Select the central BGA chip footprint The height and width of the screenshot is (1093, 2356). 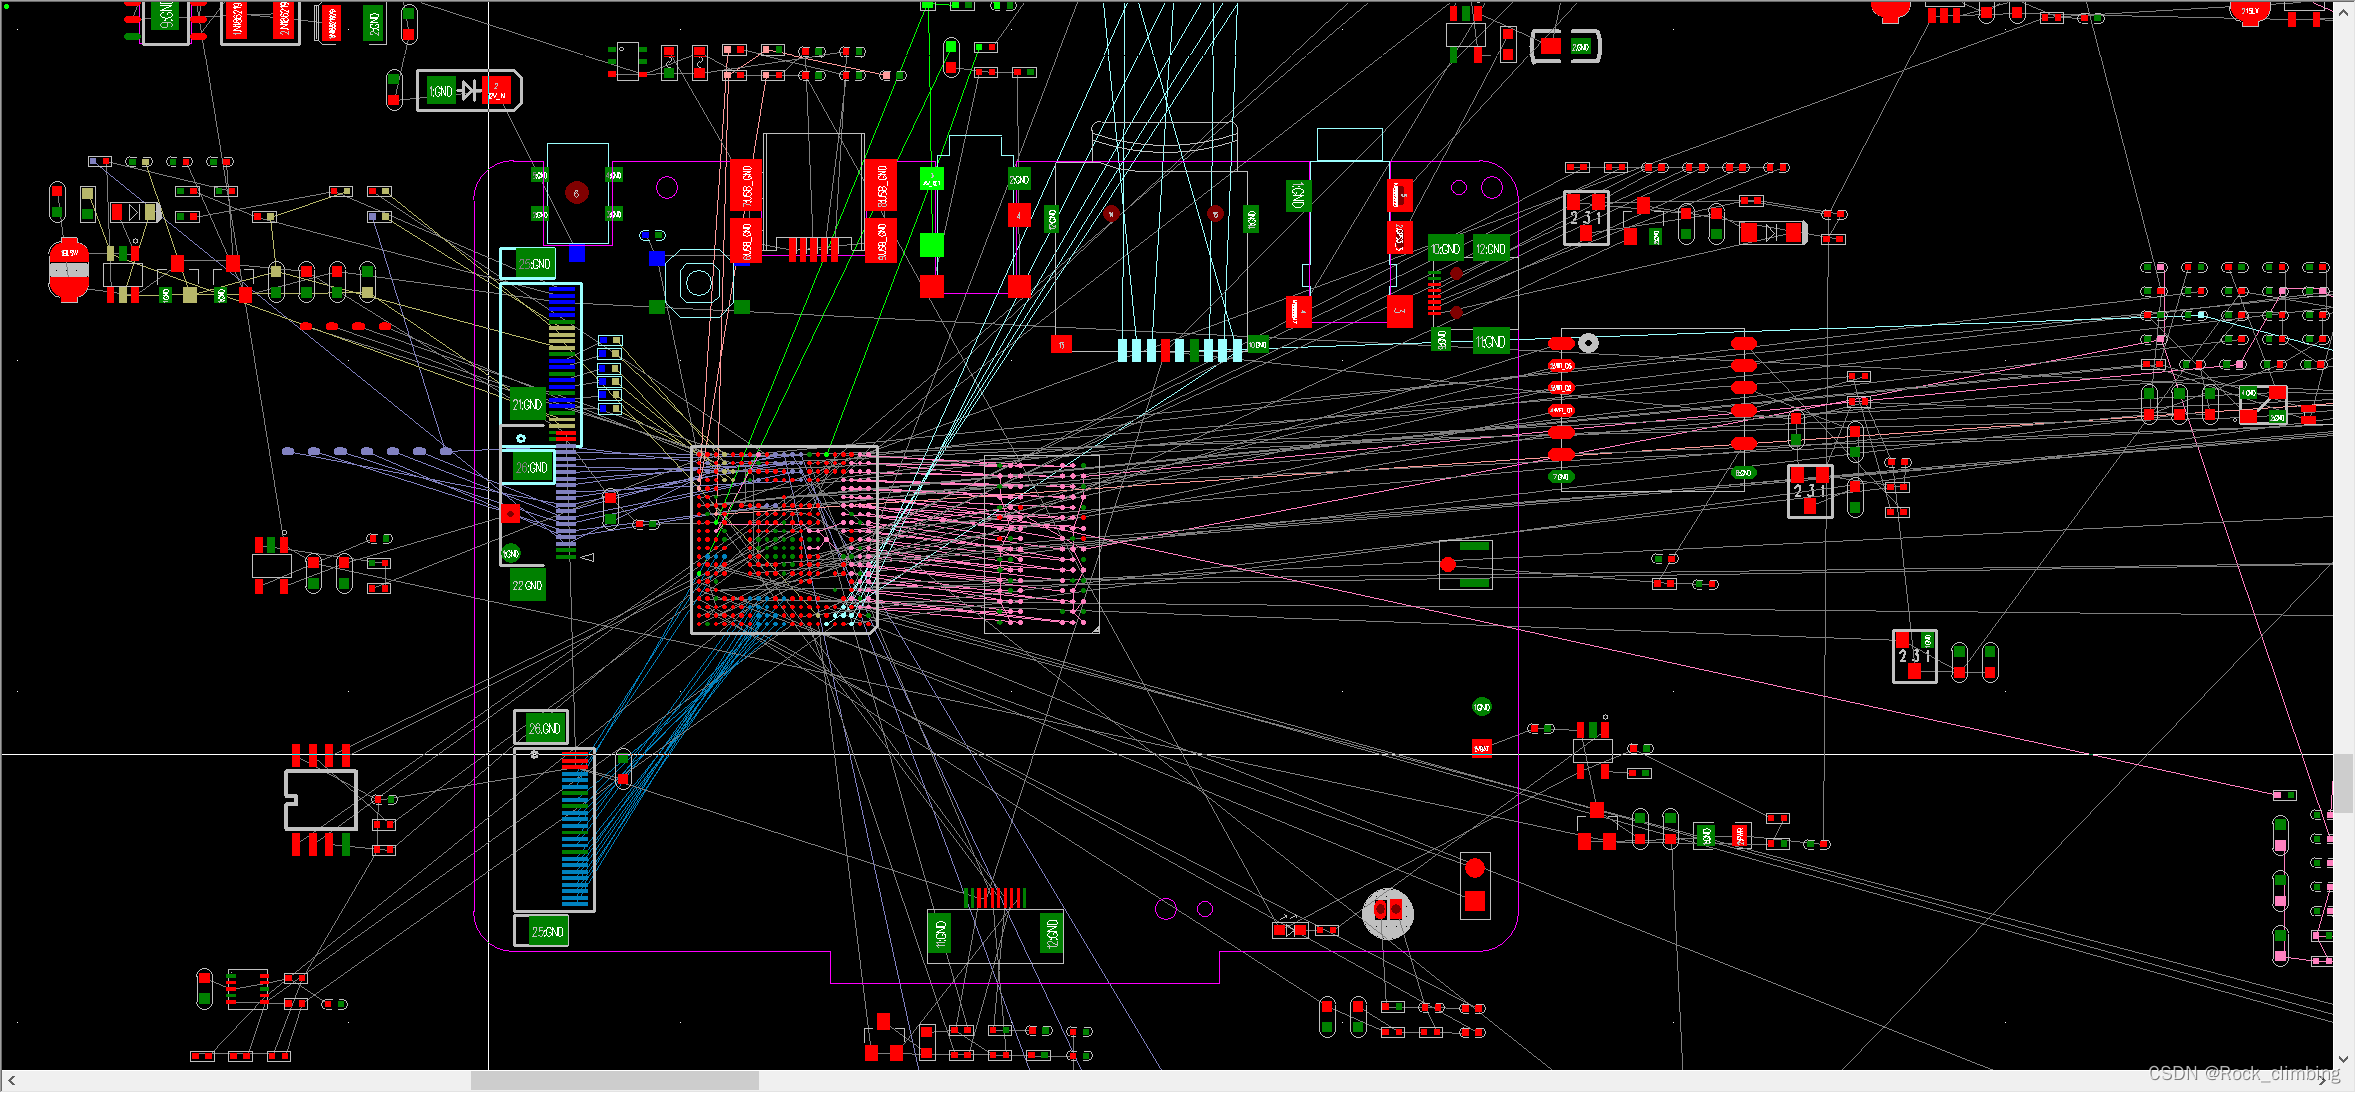click(x=784, y=538)
